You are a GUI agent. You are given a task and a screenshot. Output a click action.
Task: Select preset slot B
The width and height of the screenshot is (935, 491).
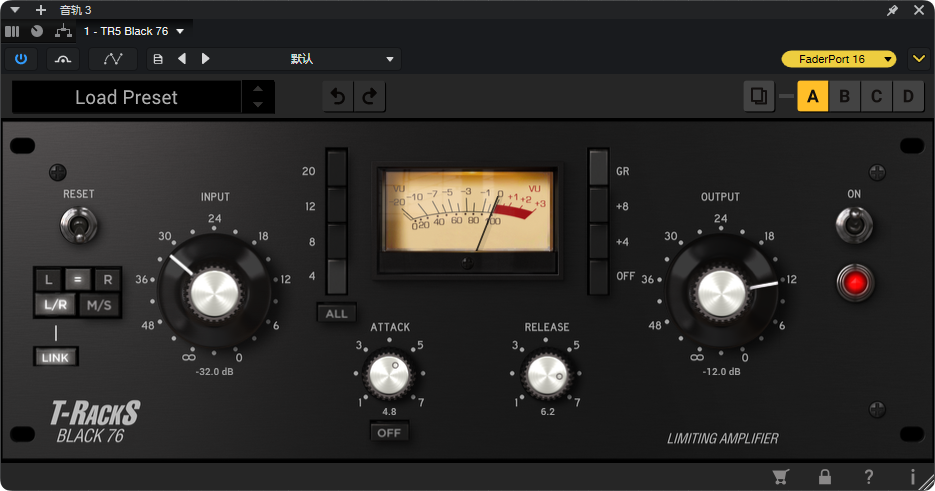[844, 96]
